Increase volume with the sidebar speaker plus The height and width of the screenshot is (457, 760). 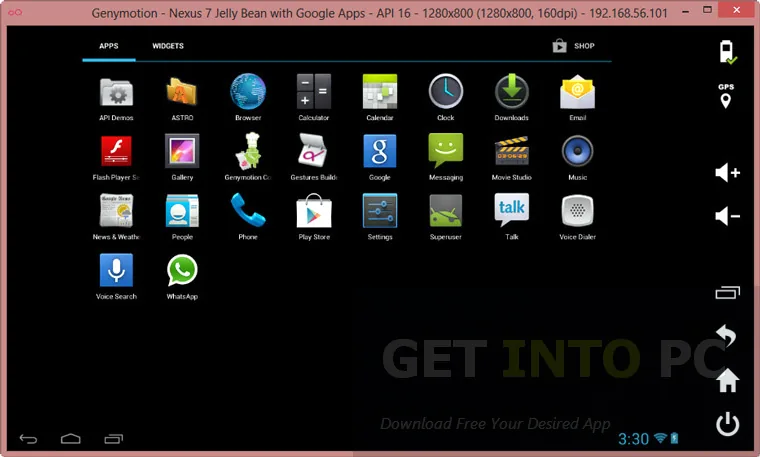(728, 173)
